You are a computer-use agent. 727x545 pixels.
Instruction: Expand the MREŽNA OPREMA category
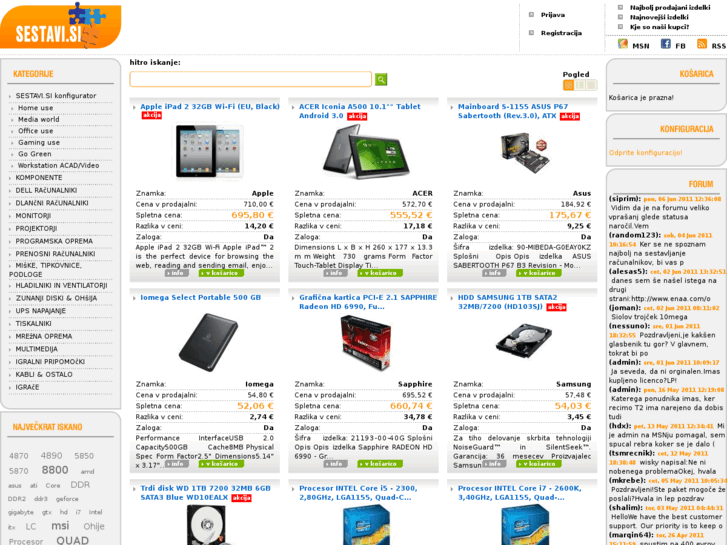point(44,336)
